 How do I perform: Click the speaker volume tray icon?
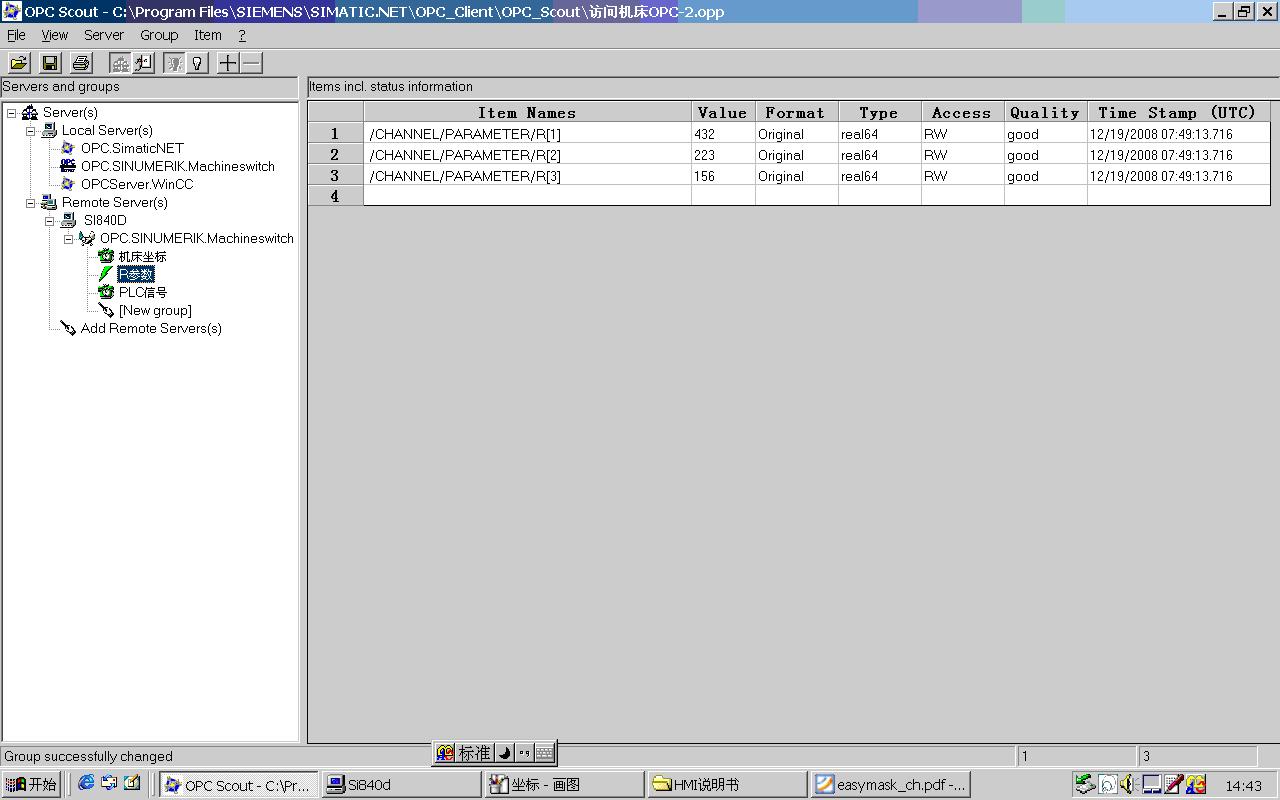(1129, 785)
